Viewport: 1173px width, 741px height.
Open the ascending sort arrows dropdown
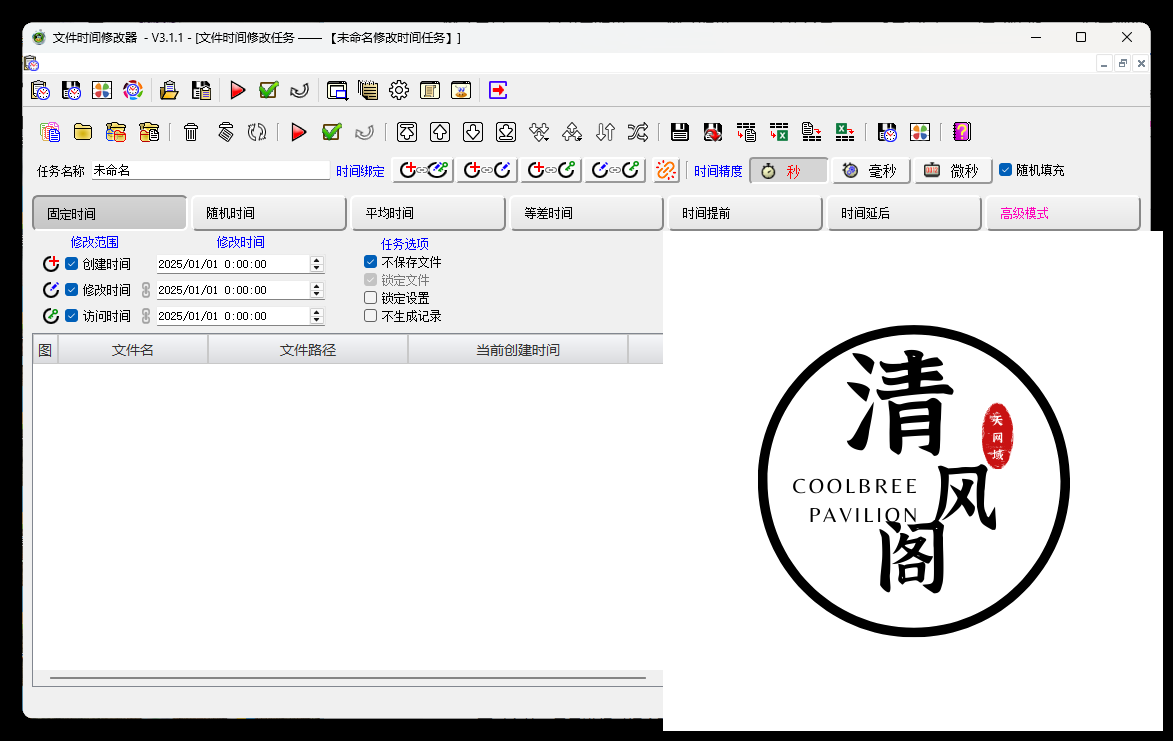tap(572, 132)
